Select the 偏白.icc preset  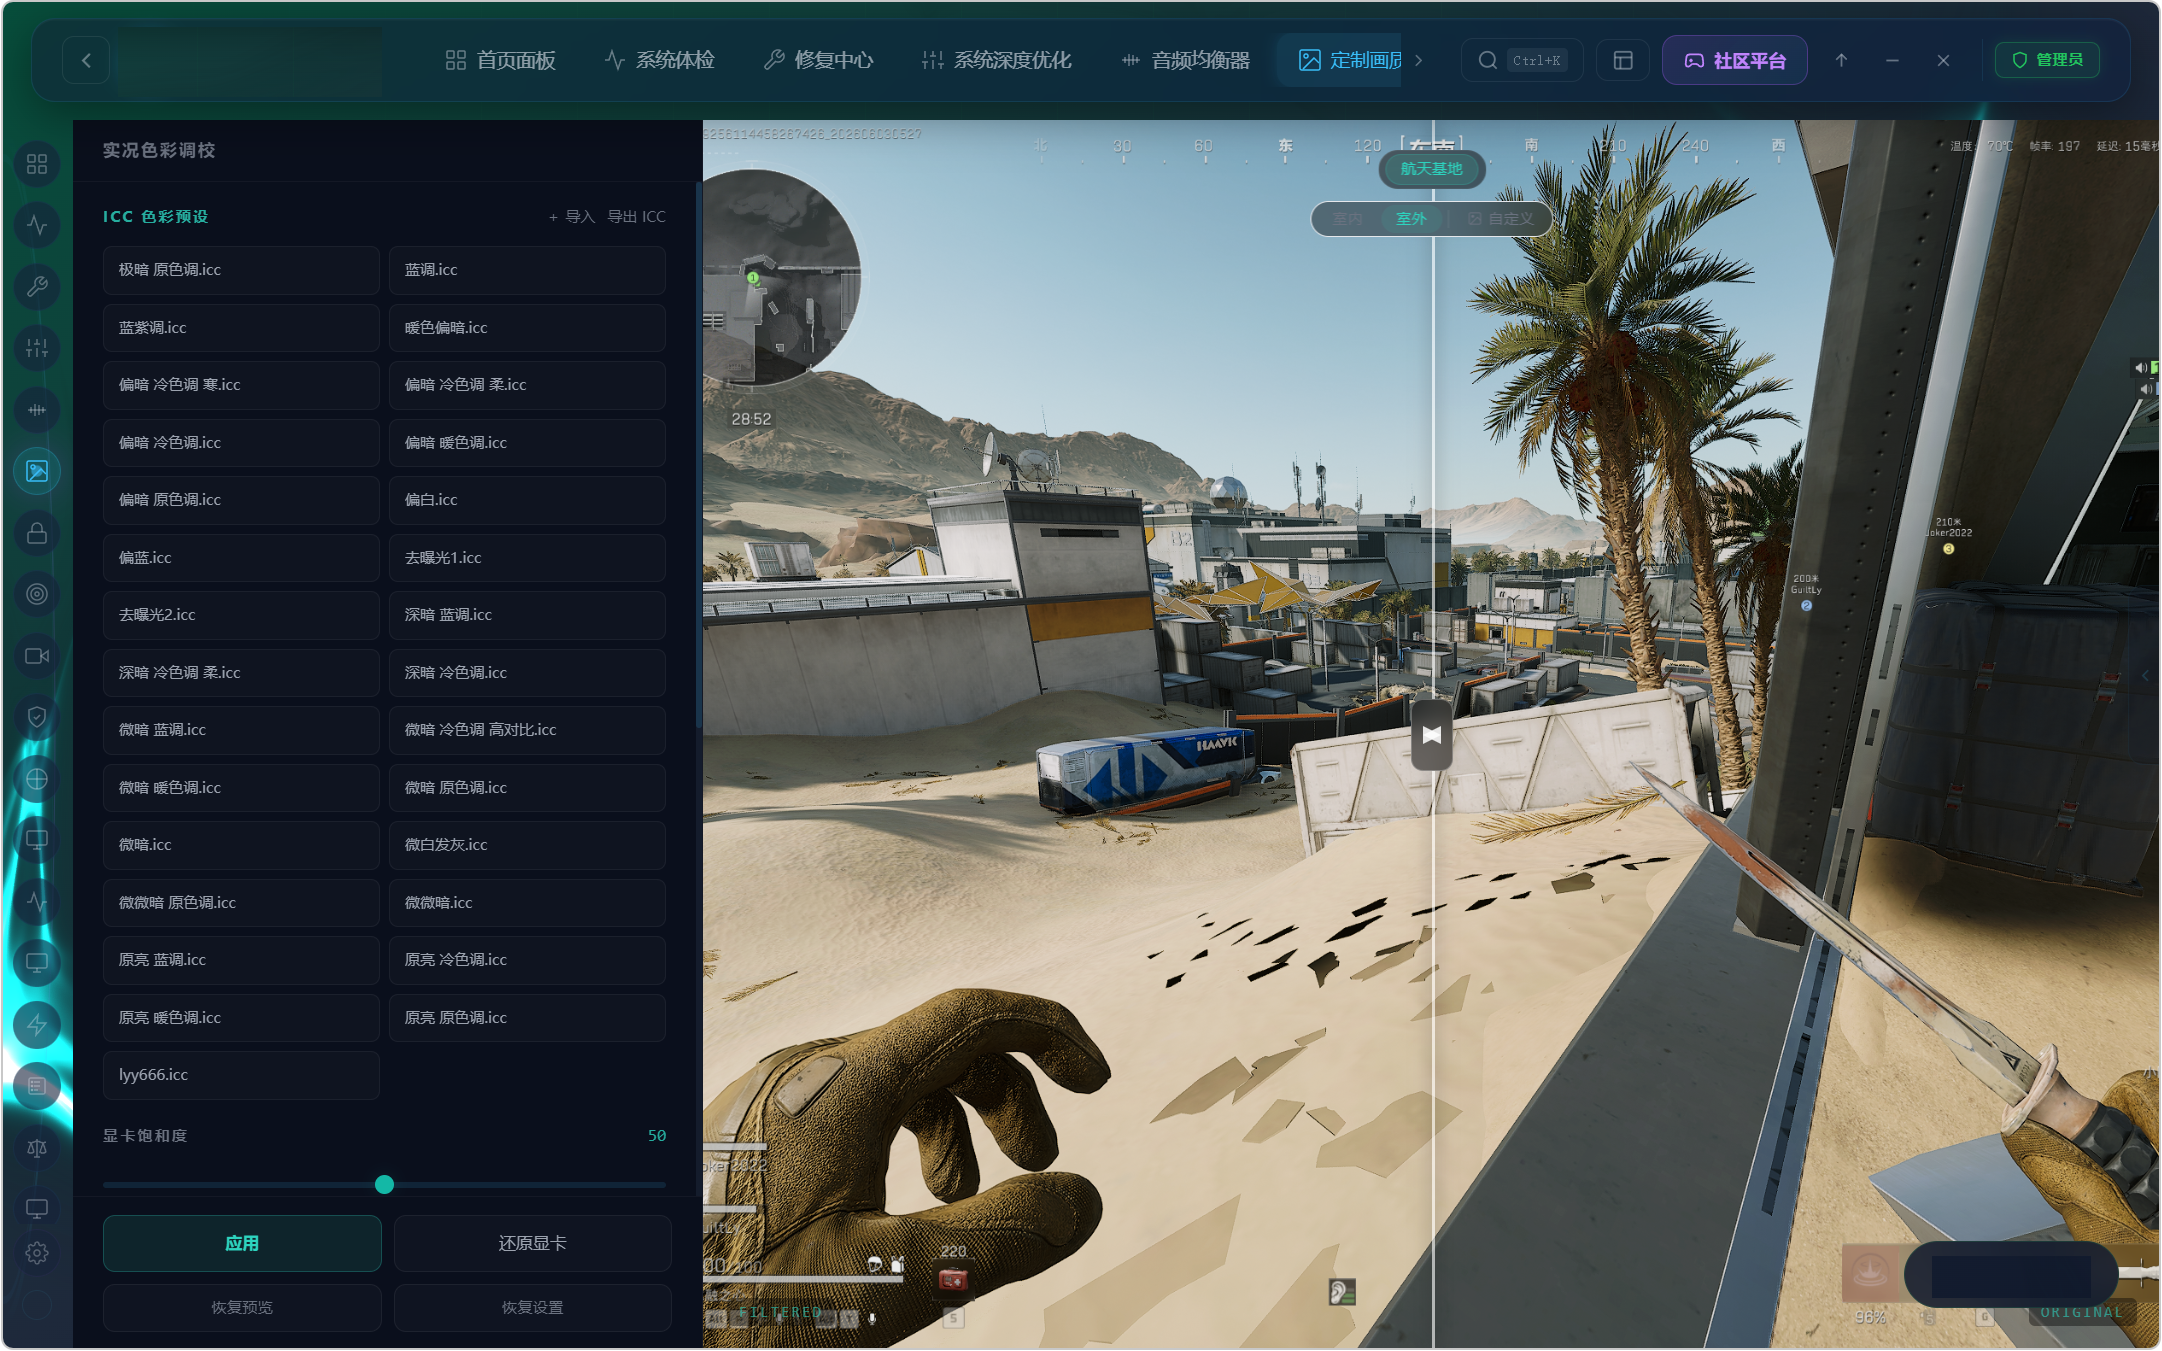coord(527,500)
